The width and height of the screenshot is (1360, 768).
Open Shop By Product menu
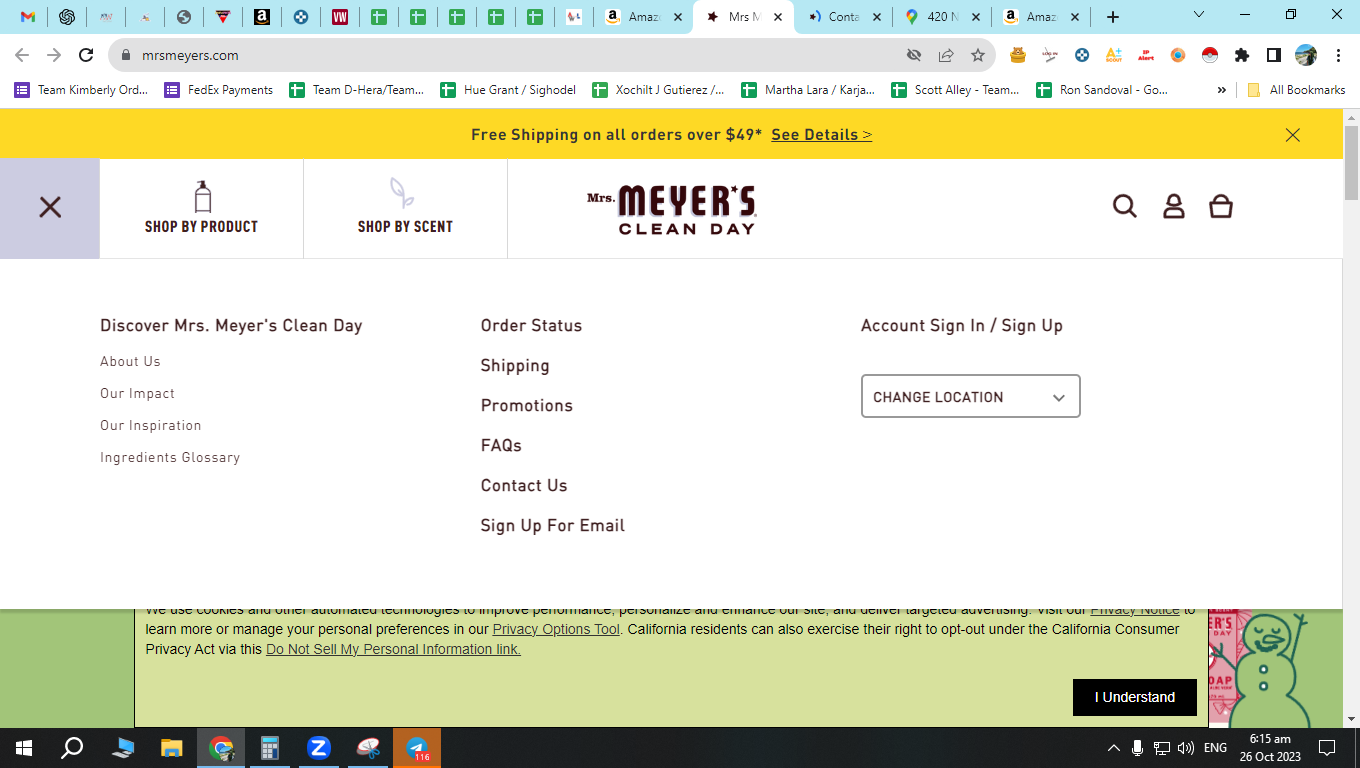point(202,208)
